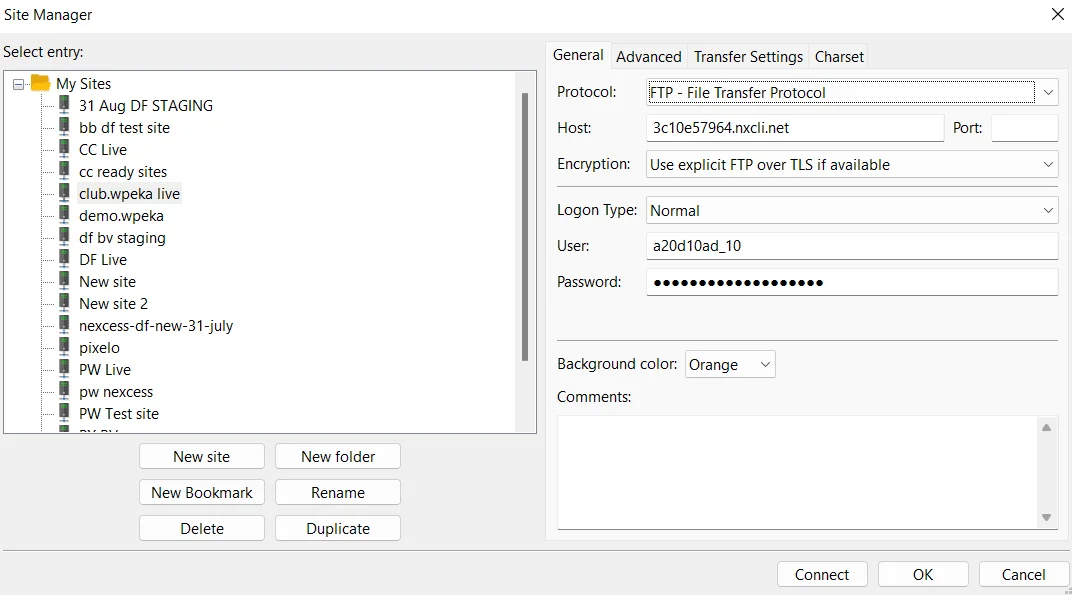The height and width of the screenshot is (595, 1072).
Task: Click server icon beside 31 Aug DF STAGING
Action: pos(64,105)
